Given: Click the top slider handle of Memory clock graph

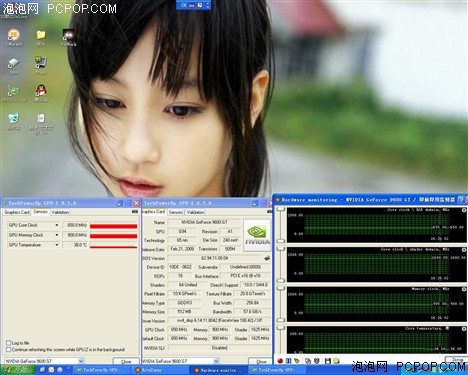Looking at the screenshot, I should click(x=281, y=288).
